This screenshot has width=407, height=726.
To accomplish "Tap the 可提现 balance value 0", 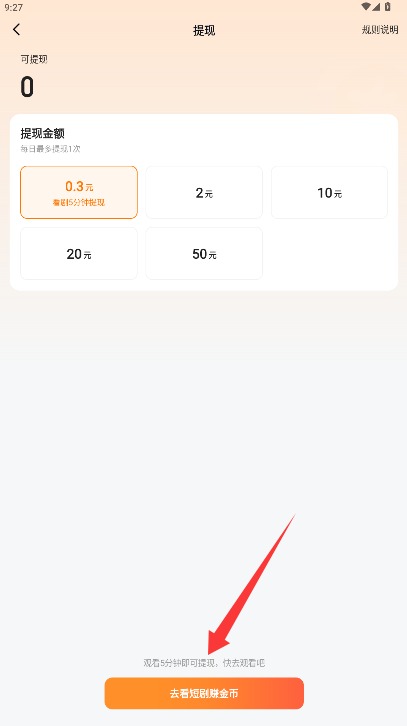I will click(x=27, y=87).
